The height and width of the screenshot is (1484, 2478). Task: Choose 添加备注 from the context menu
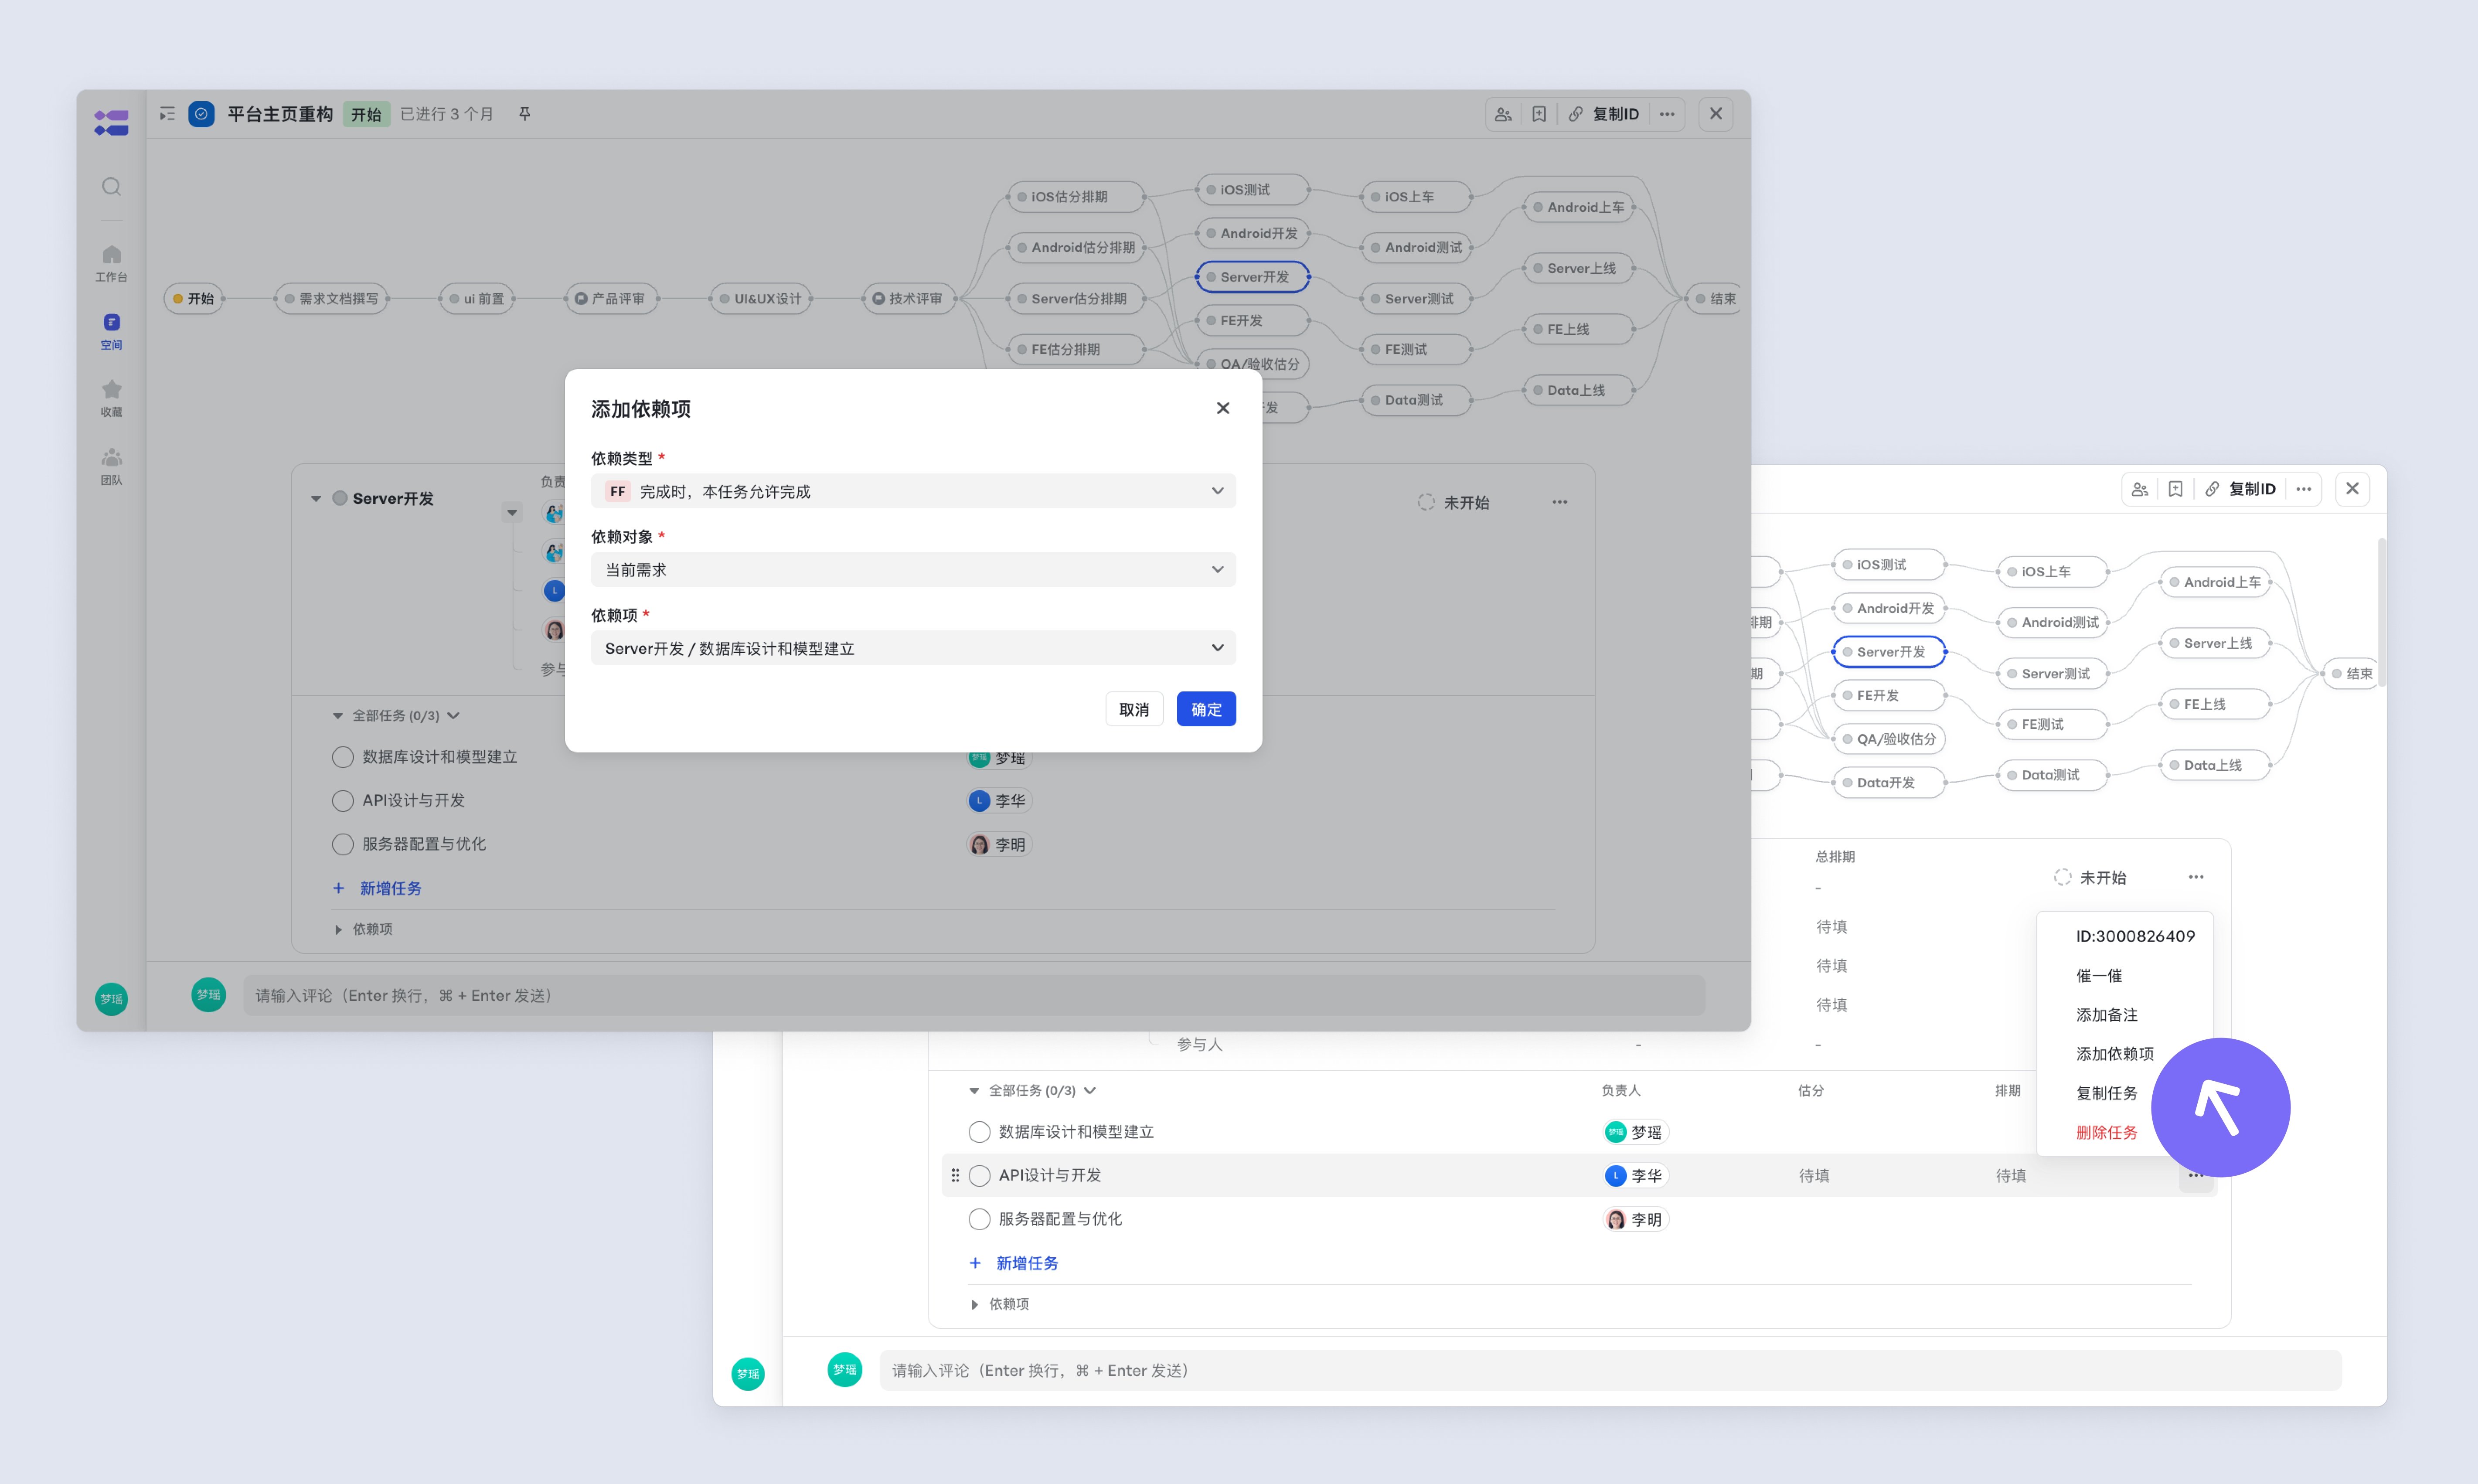pyautogui.click(x=2107, y=1014)
